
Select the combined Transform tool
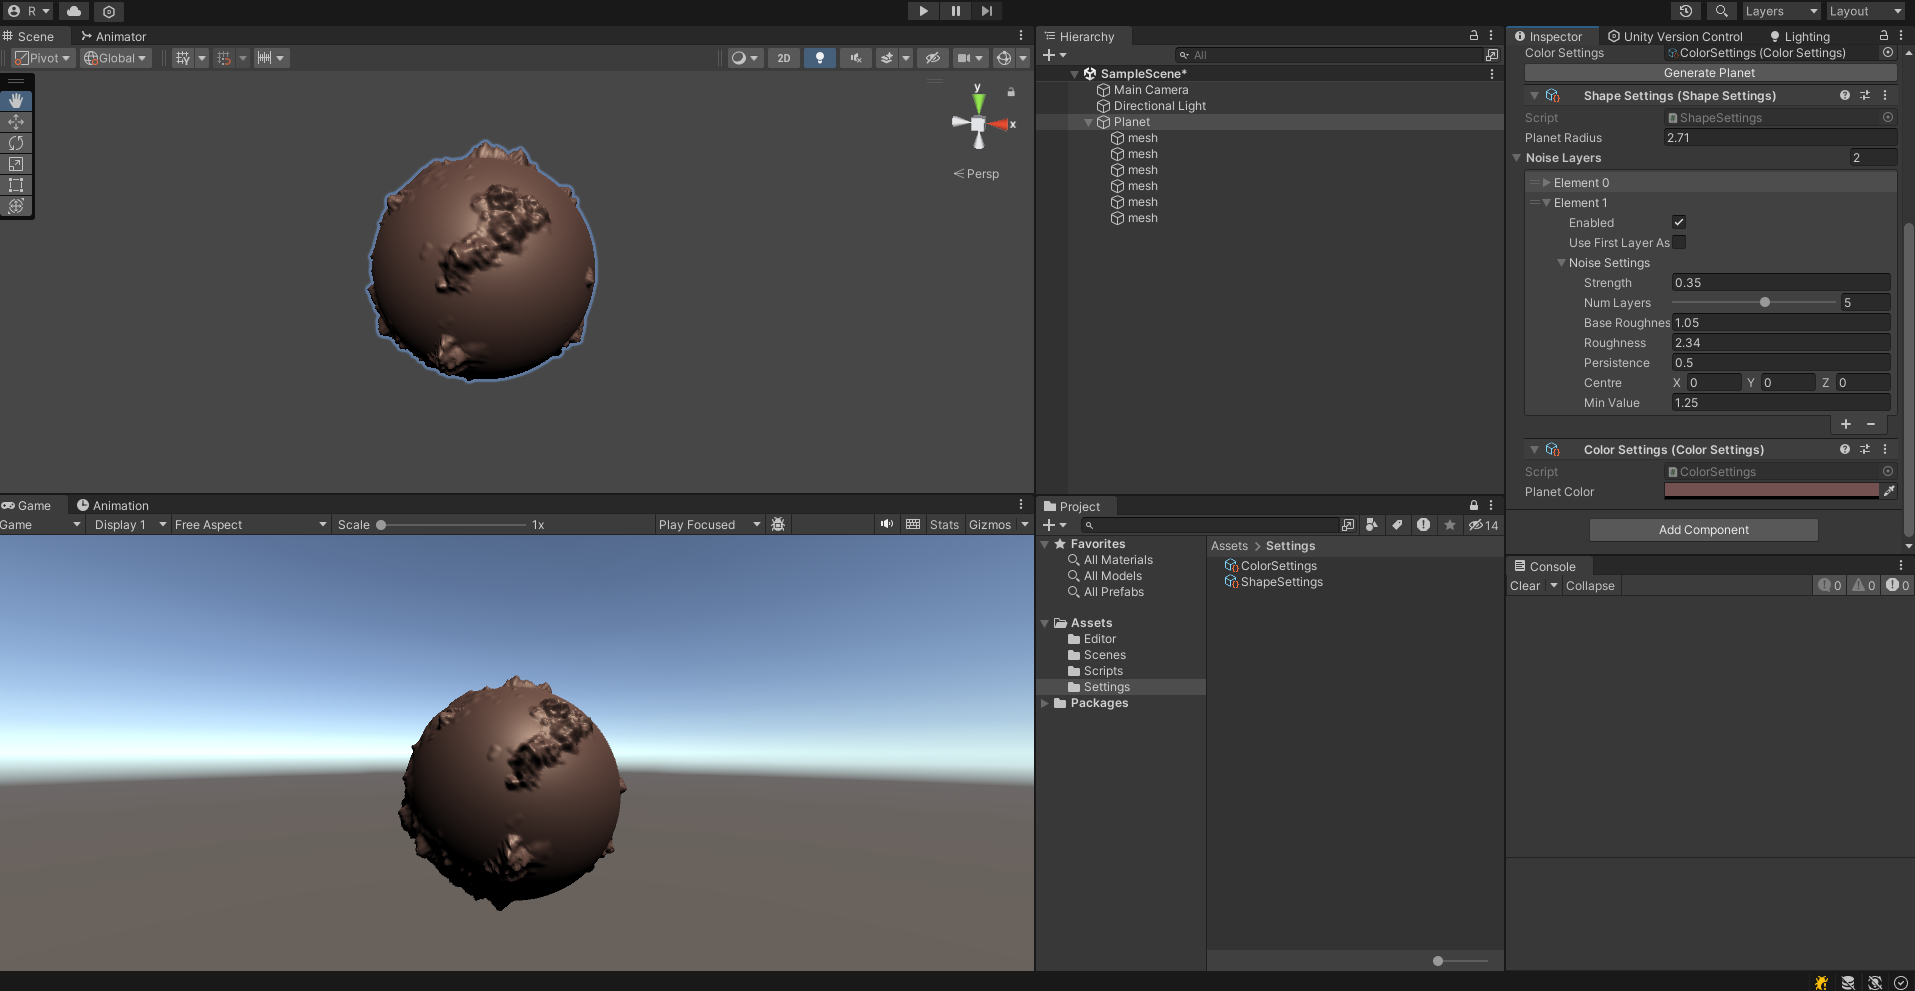(16, 206)
